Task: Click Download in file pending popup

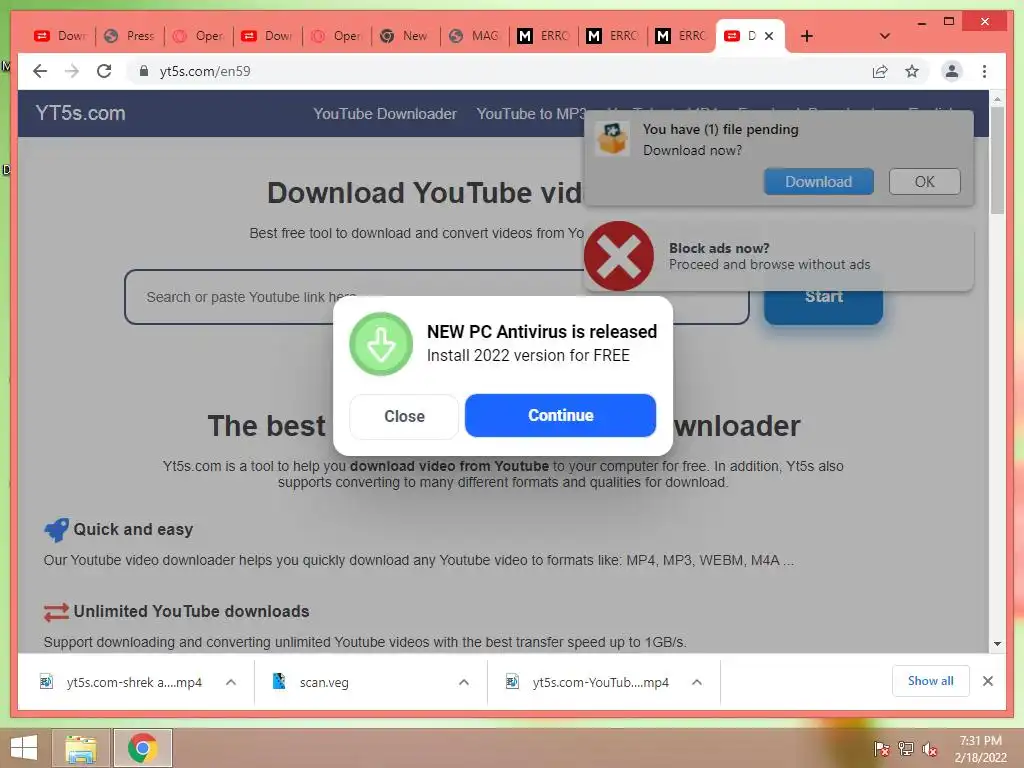Action: click(818, 182)
